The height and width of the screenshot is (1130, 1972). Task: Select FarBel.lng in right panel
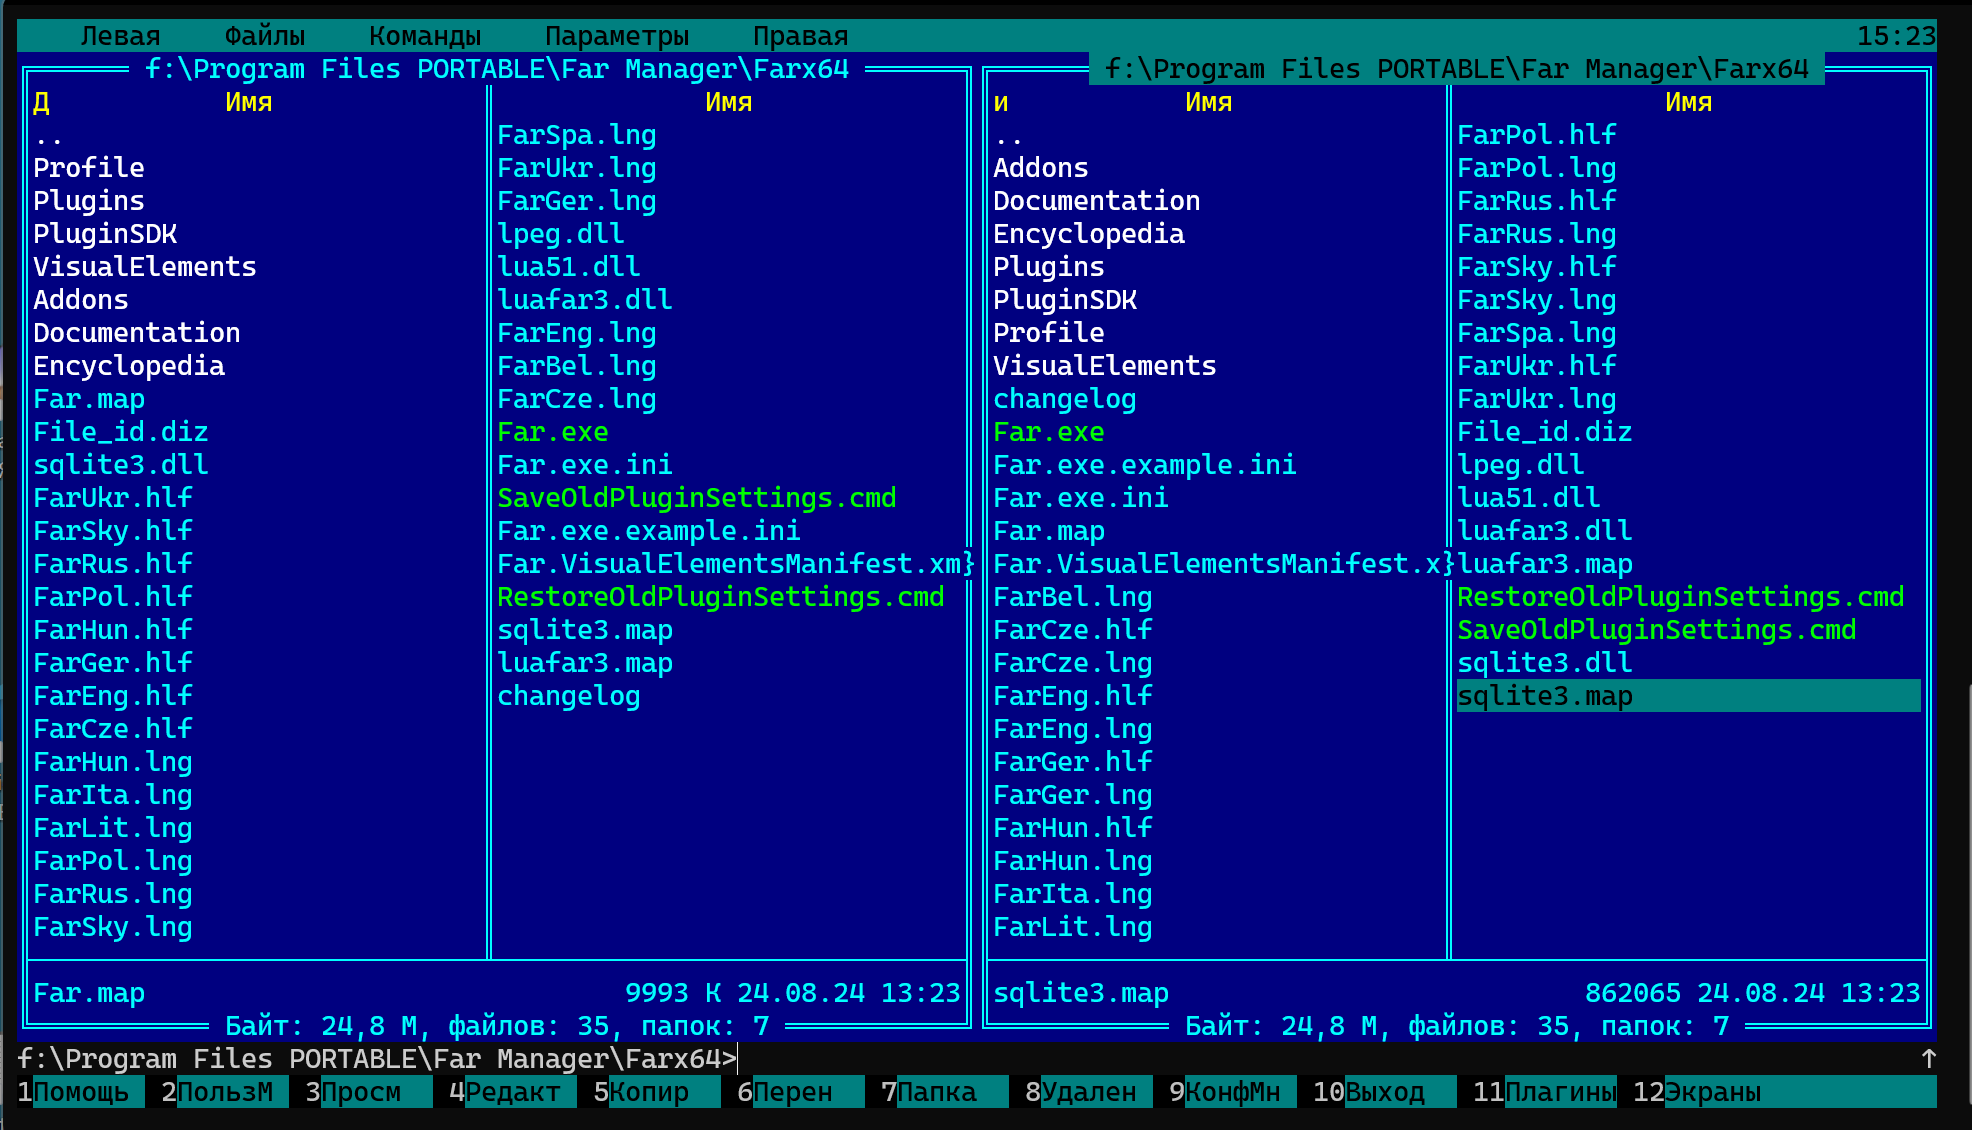click(1073, 597)
